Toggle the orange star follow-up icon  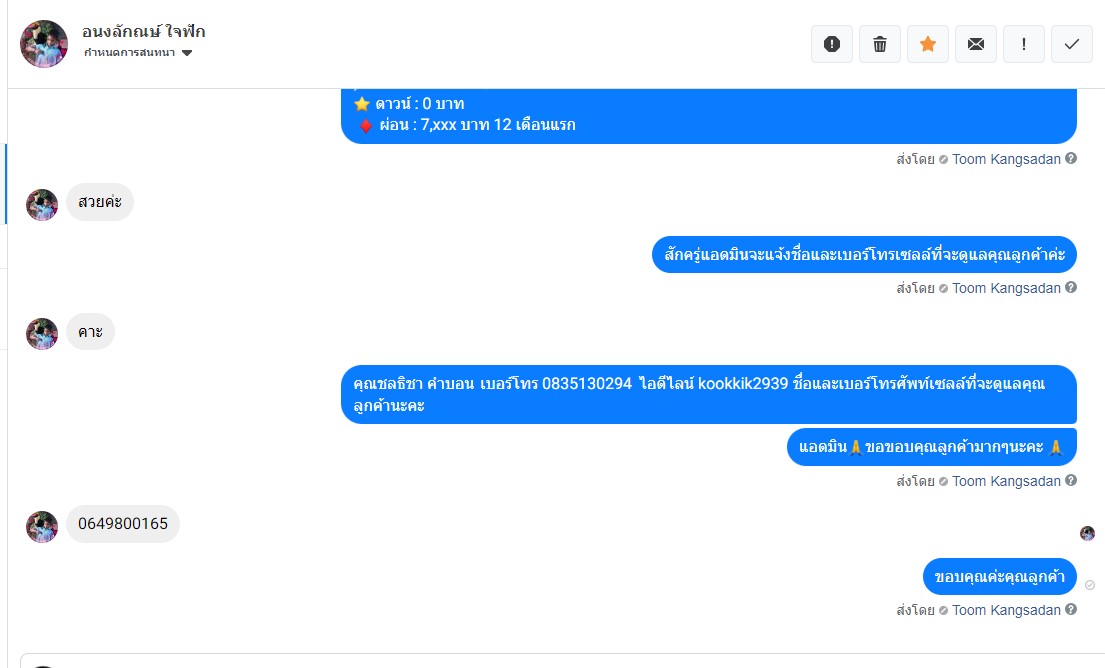click(927, 44)
